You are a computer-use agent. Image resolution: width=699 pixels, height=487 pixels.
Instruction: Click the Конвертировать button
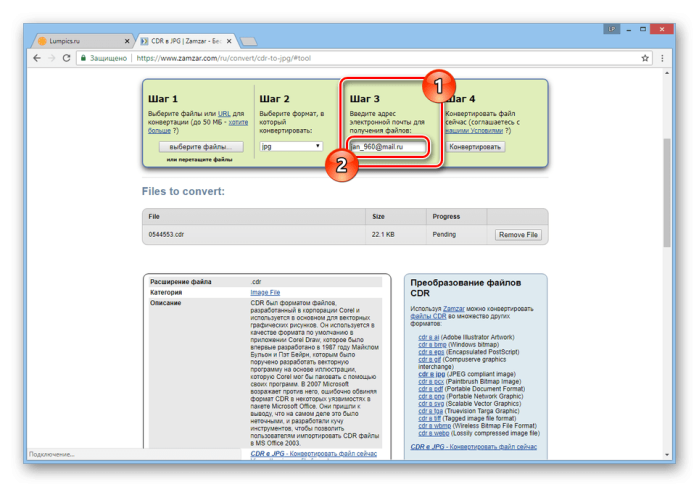pyautogui.click(x=475, y=147)
